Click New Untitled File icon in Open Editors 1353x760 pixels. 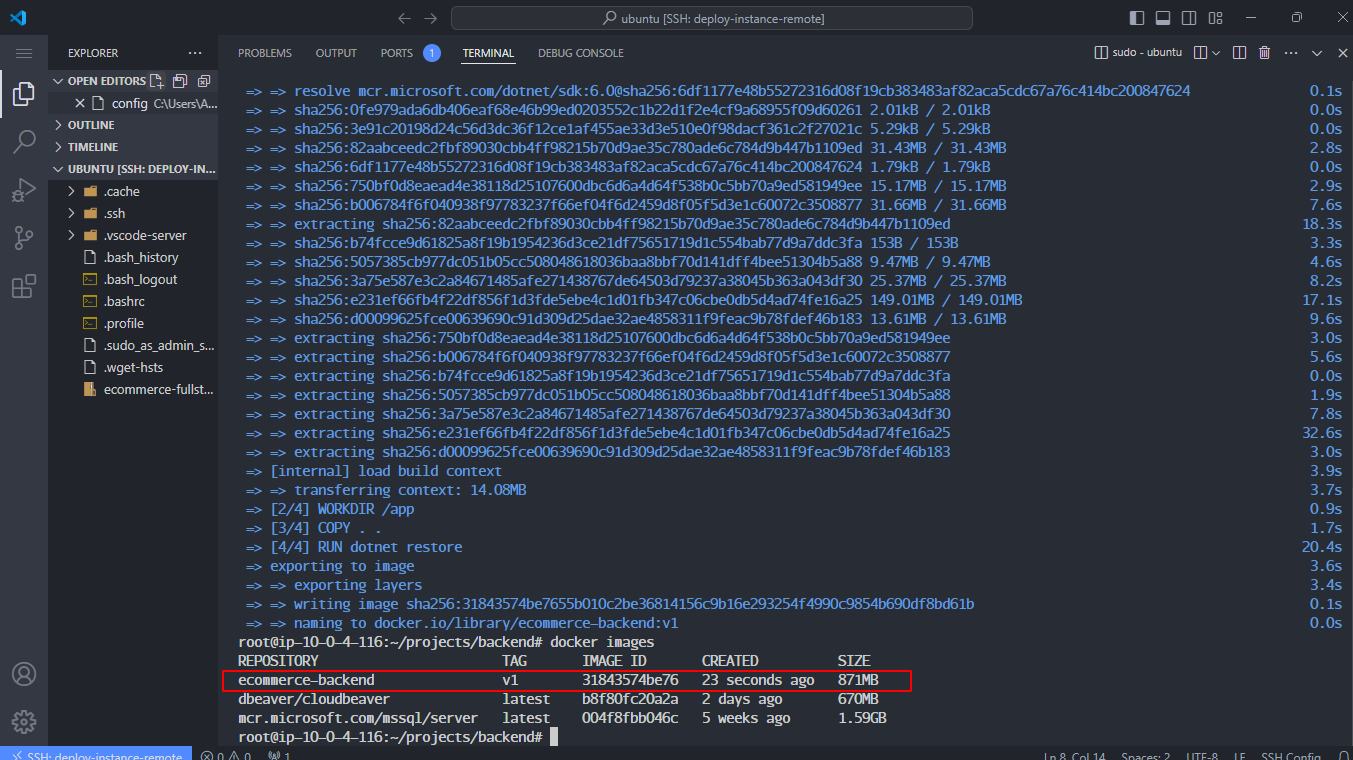point(157,81)
